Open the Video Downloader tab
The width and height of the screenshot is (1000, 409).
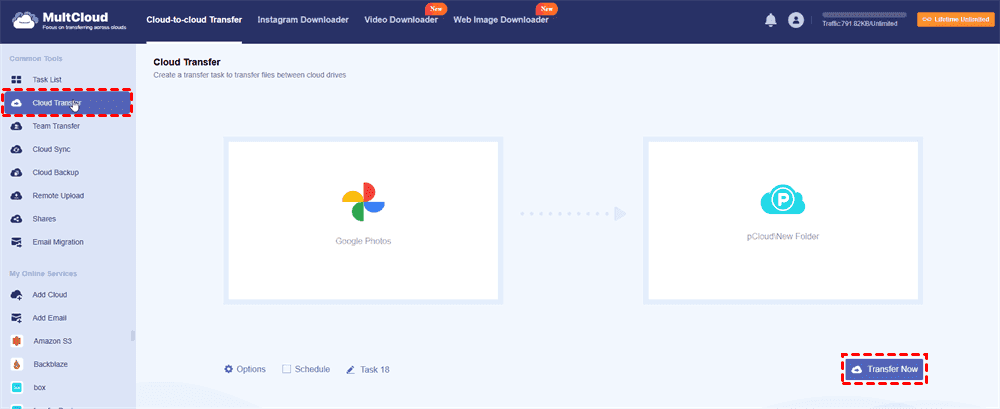tap(401, 20)
